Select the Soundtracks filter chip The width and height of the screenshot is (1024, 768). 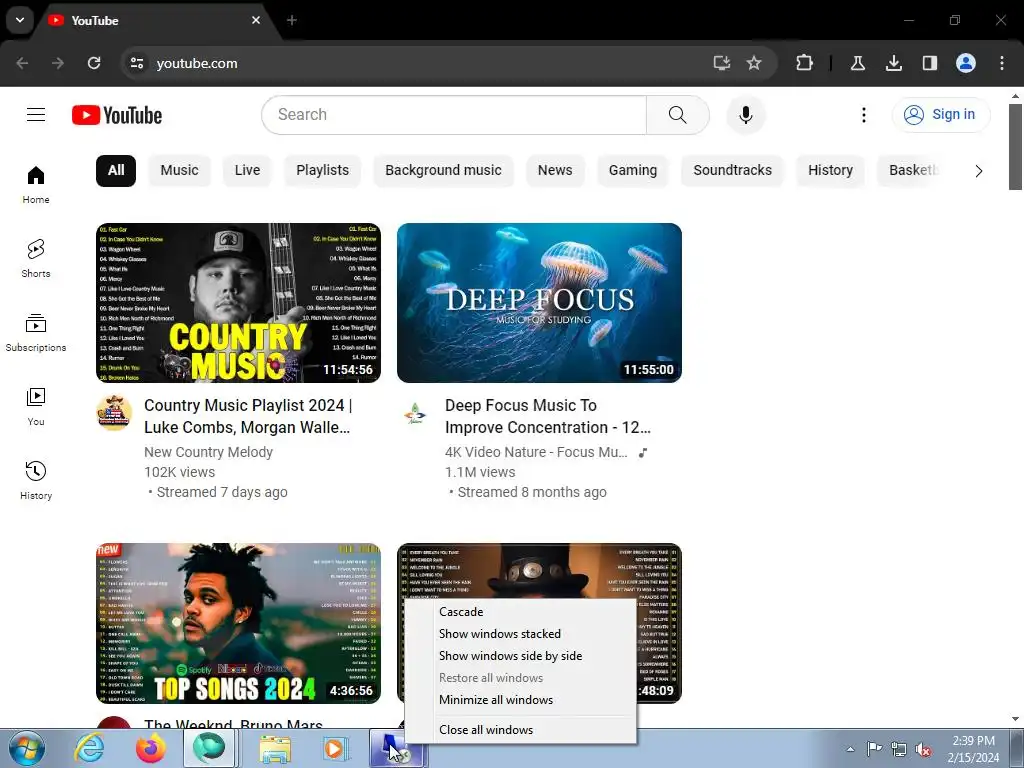(732, 170)
